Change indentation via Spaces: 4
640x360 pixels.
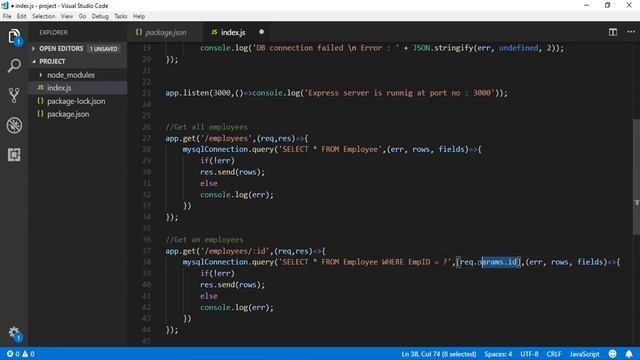(498, 354)
